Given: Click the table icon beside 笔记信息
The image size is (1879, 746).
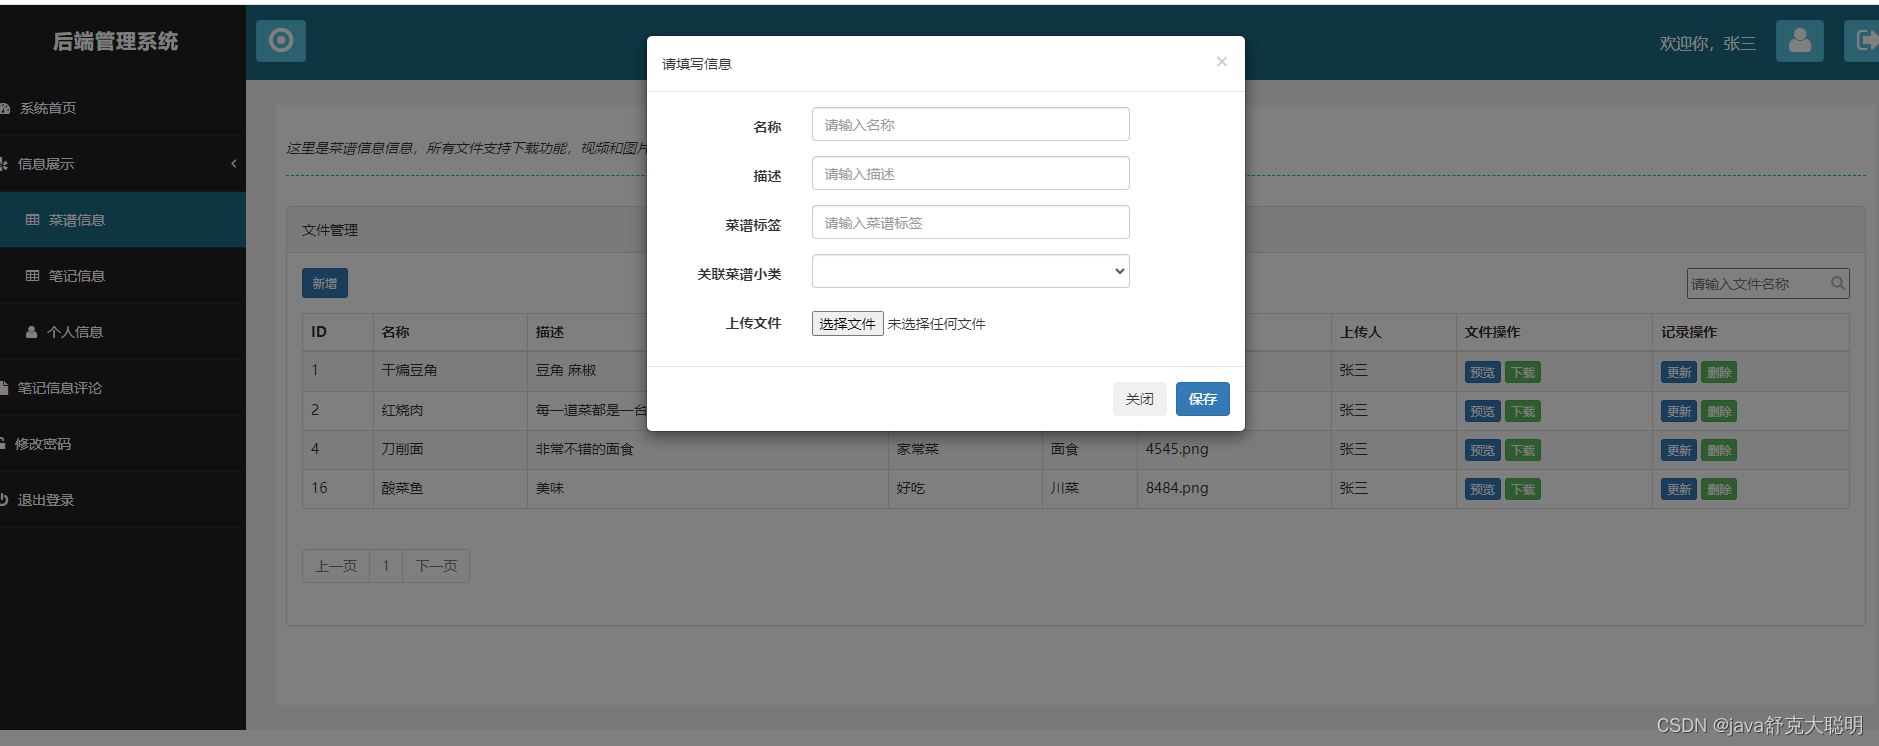Looking at the screenshot, I should pyautogui.click(x=33, y=276).
